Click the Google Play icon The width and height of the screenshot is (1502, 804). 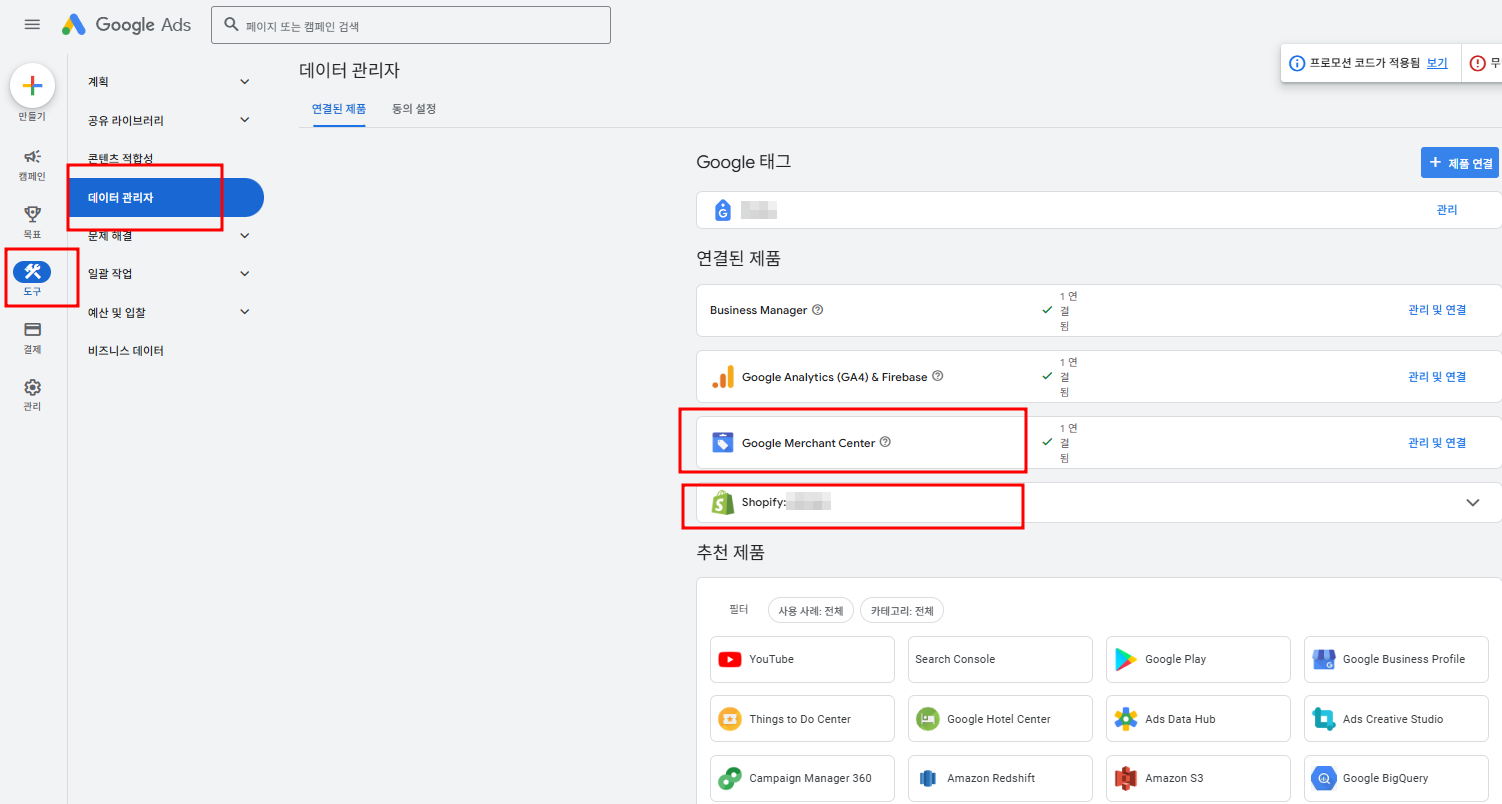[x=1126, y=659]
